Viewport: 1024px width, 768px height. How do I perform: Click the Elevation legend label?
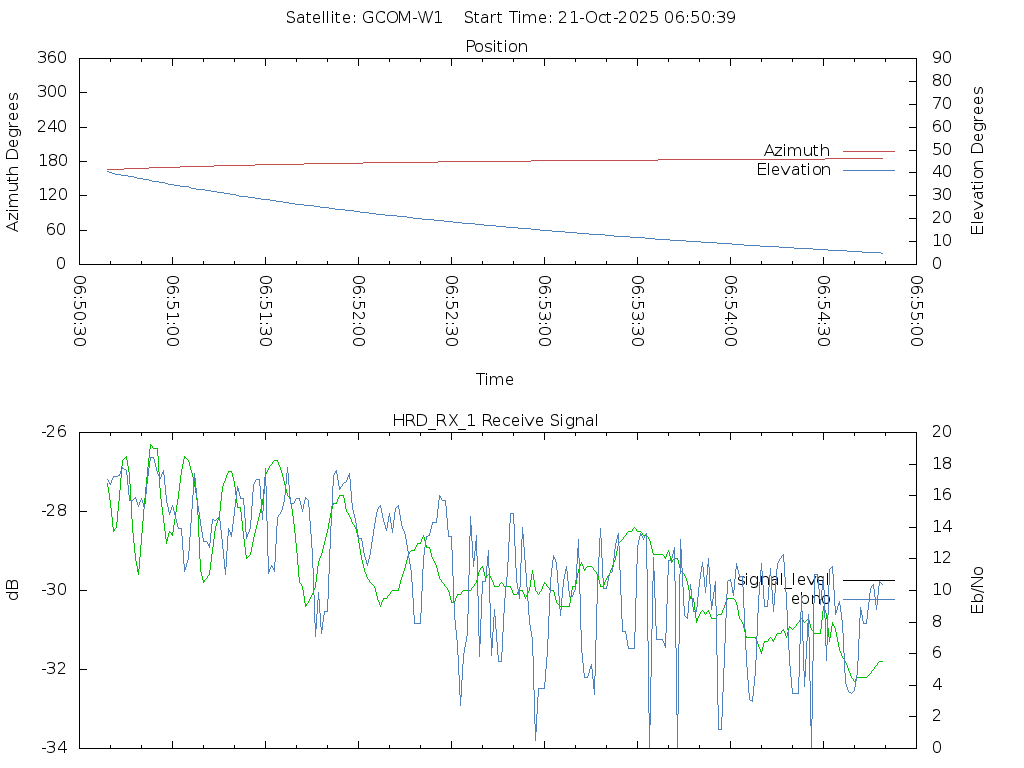coord(793,170)
